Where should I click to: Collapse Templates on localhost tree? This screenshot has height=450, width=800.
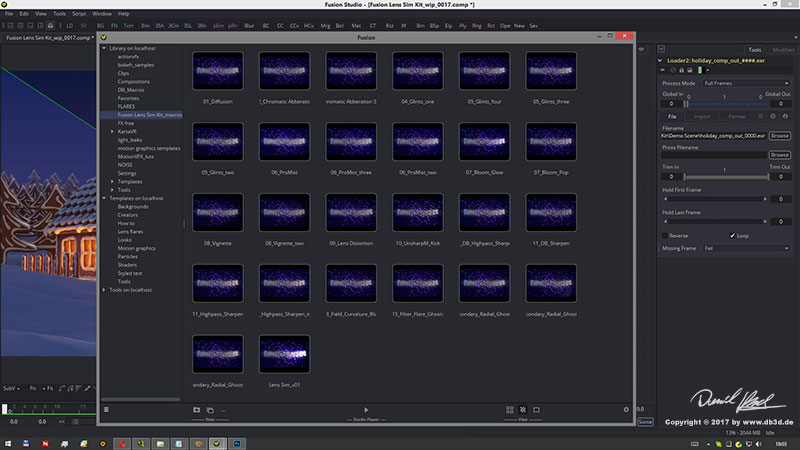tap(104, 198)
